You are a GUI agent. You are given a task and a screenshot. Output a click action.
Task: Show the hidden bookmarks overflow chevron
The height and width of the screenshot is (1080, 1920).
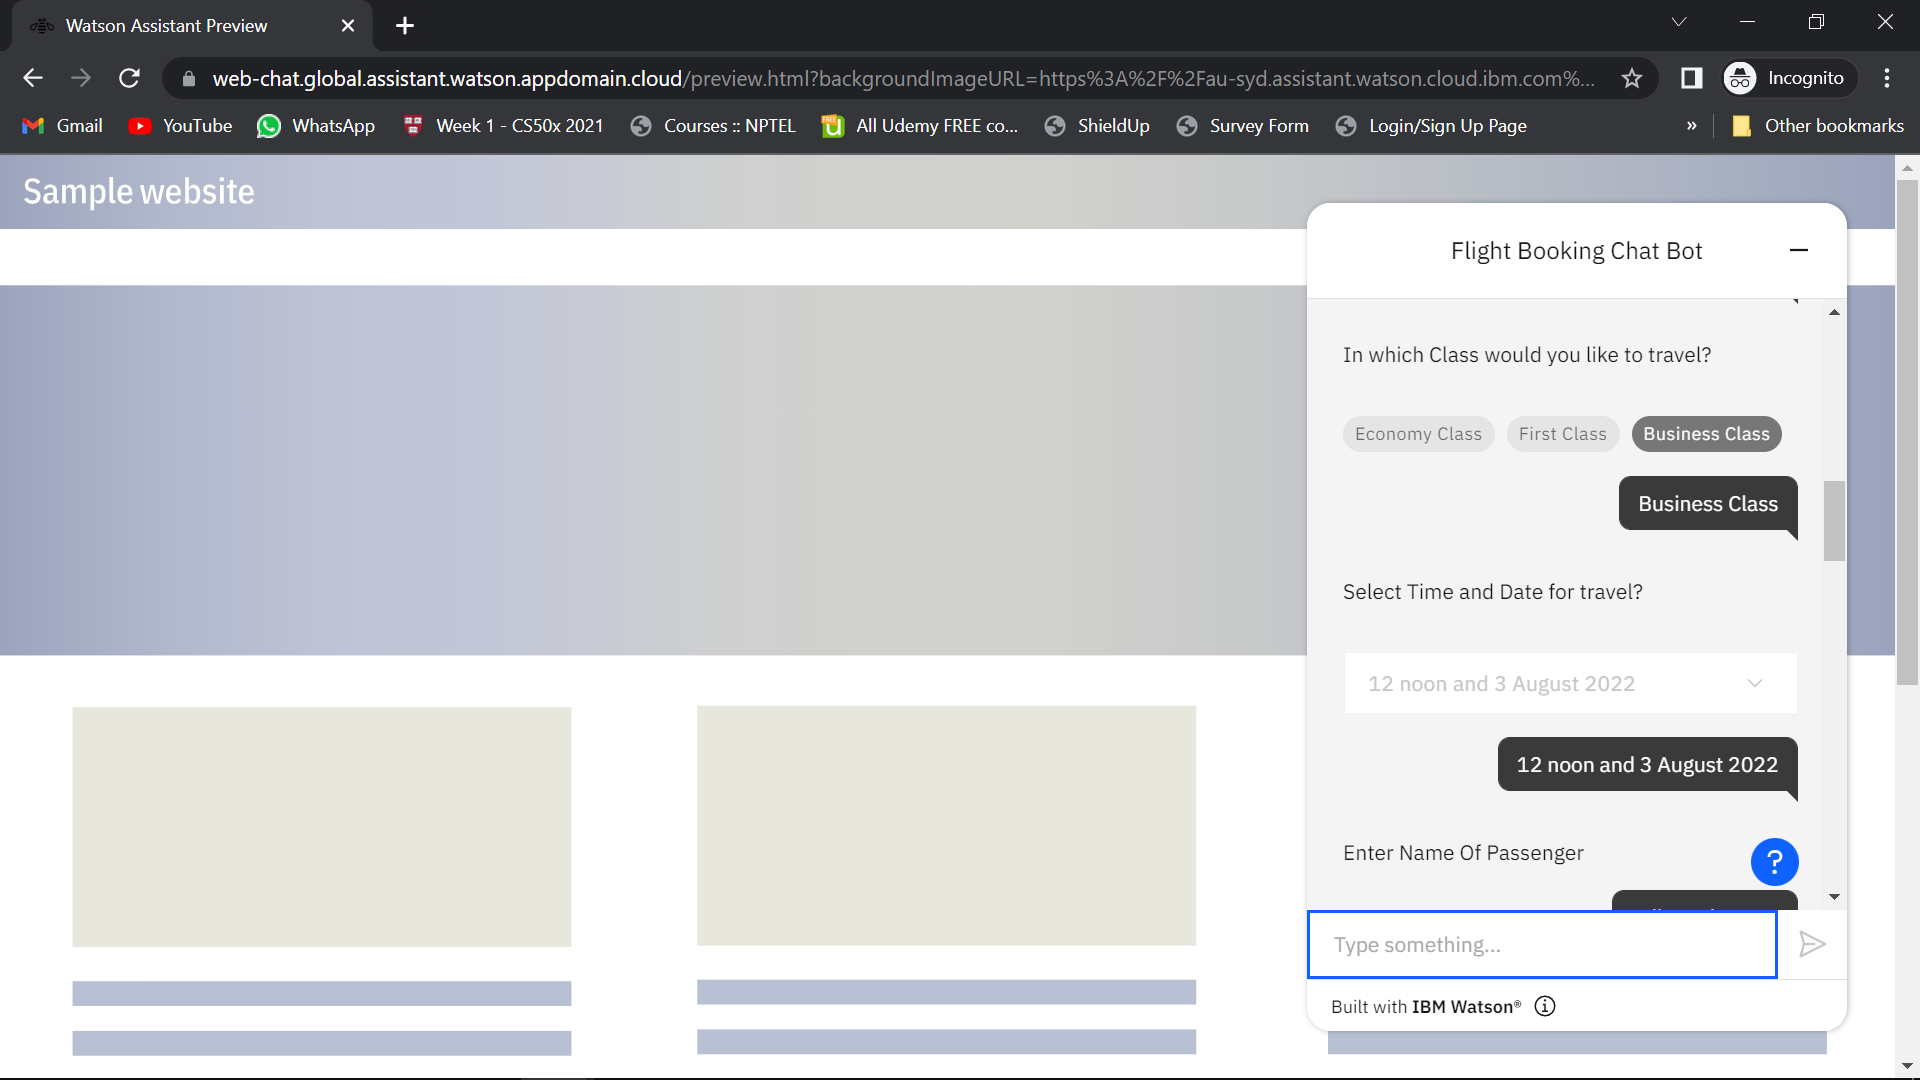pyautogui.click(x=1691, y=126)
